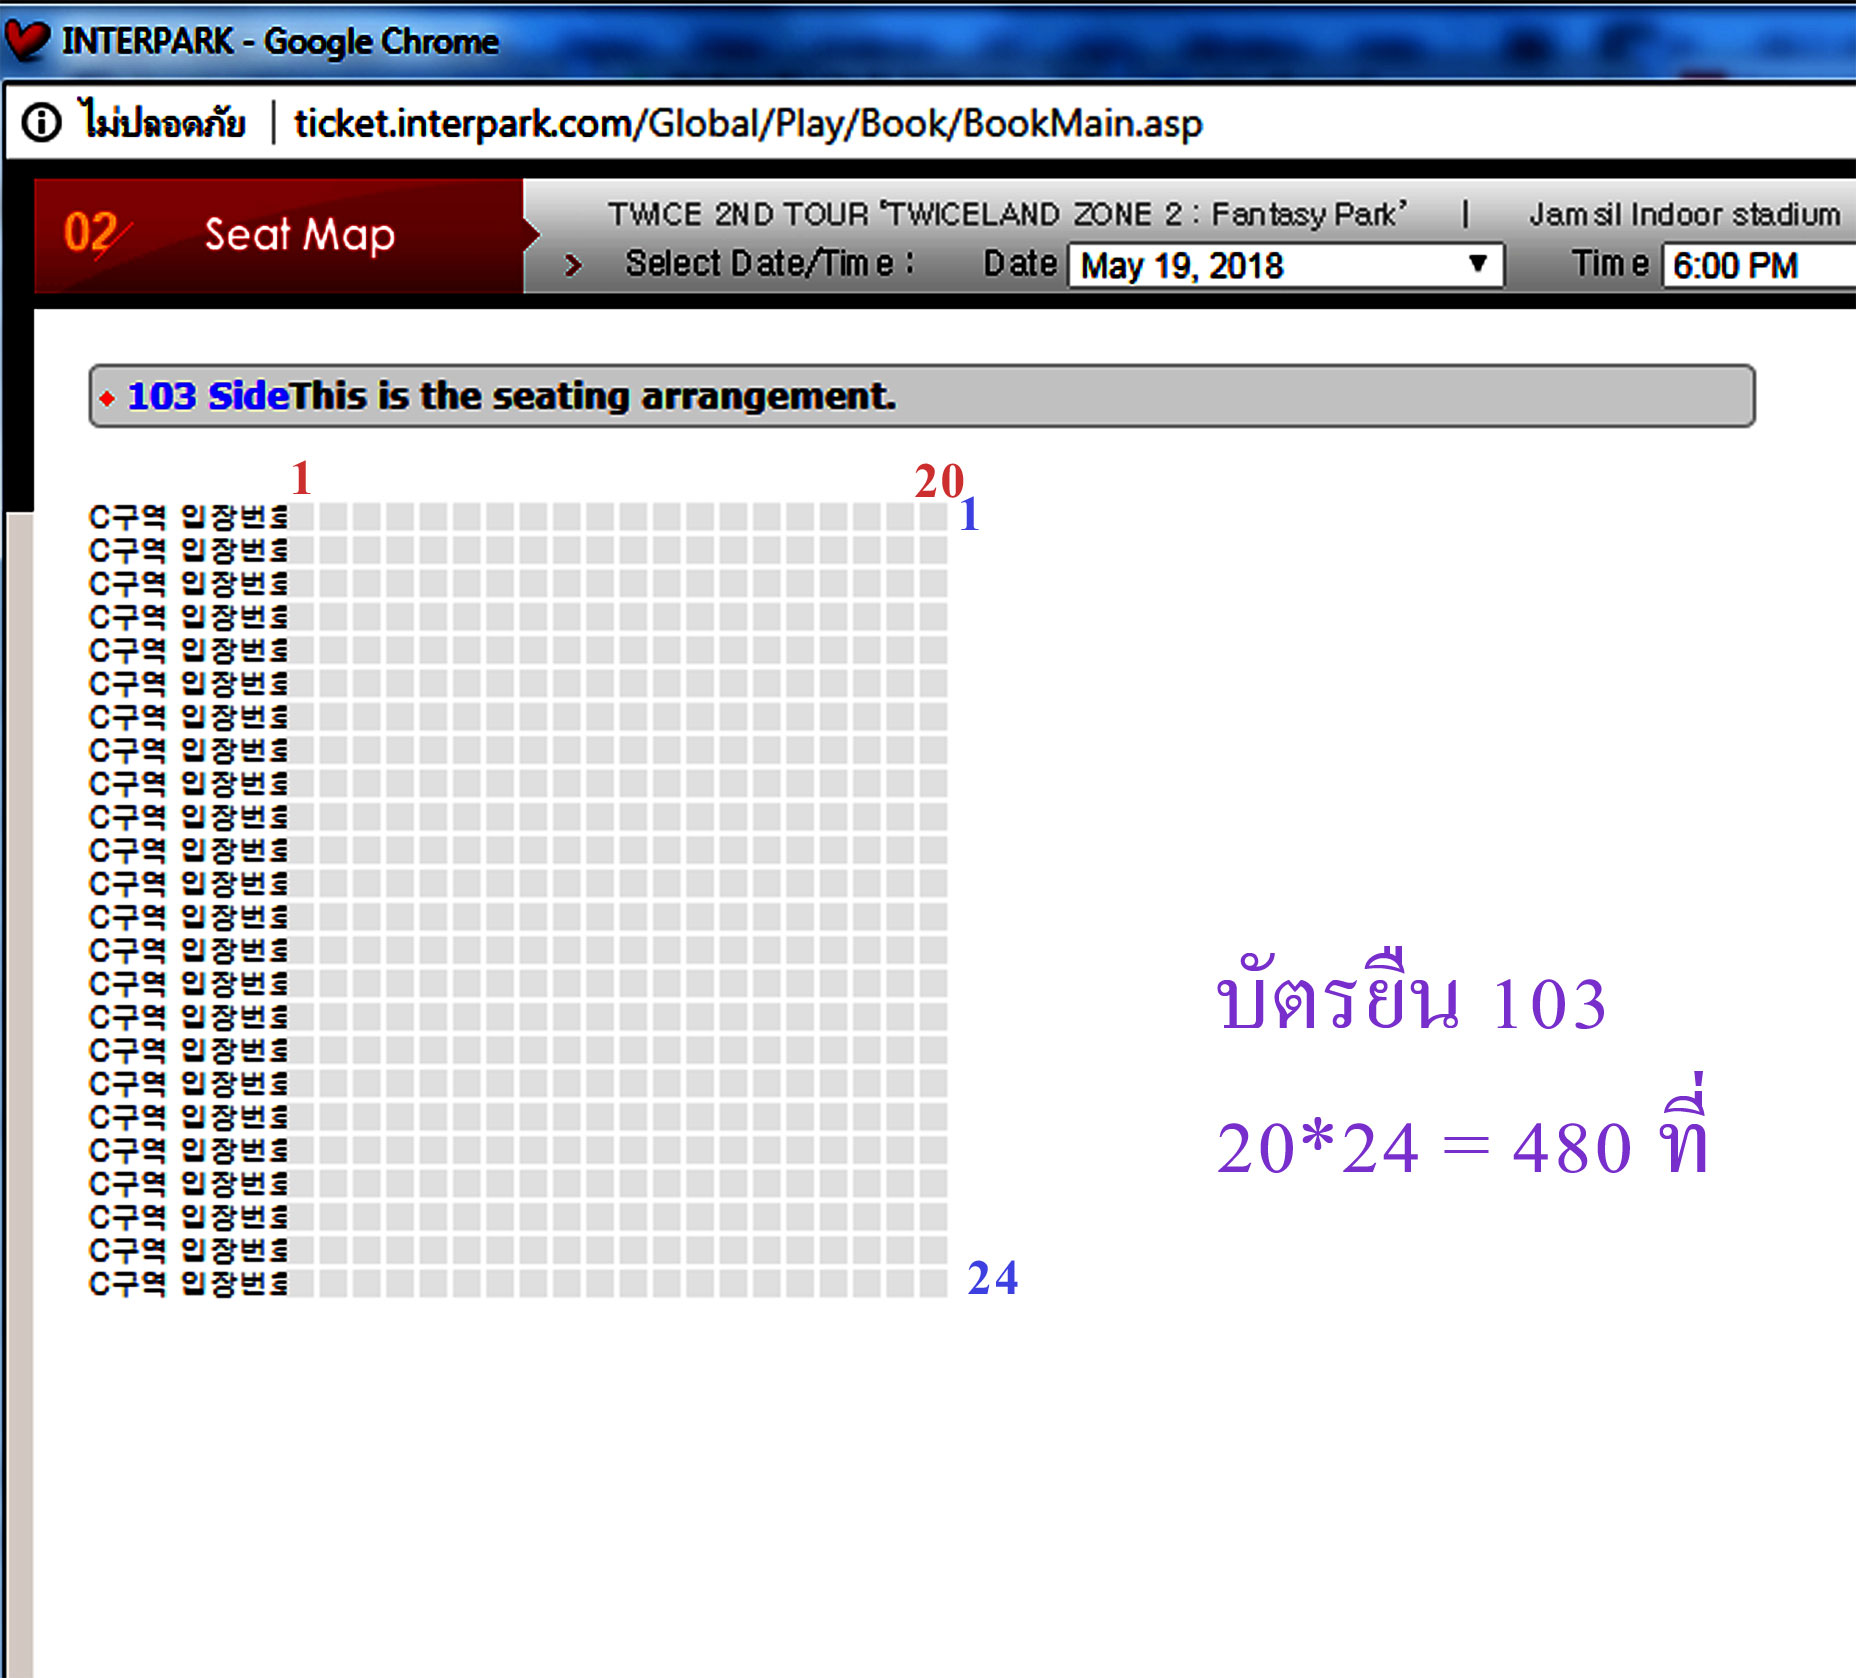Viewport: 1856px width, 1678px height.
Task: Click the site information icon in address bar
Action: click(x=41, y=123)
